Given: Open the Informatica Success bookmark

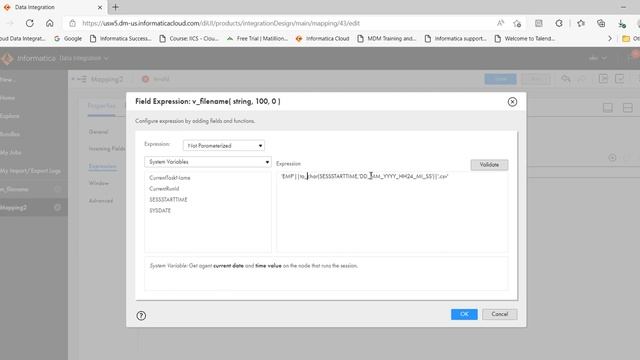Looking at the screenshot, I should (x=120, y=38).
